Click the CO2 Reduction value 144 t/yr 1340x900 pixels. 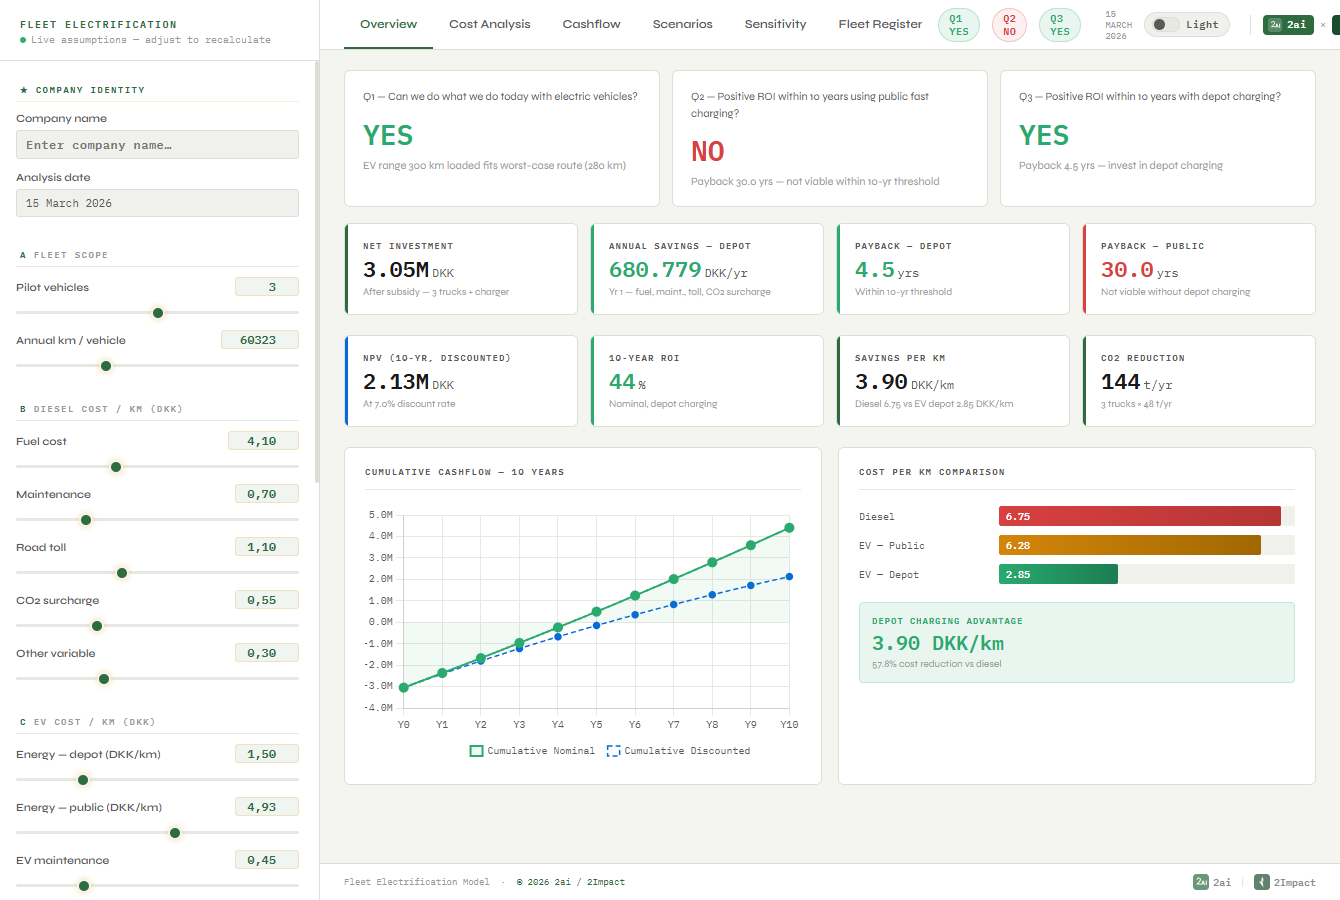(x=1137, y=382)
